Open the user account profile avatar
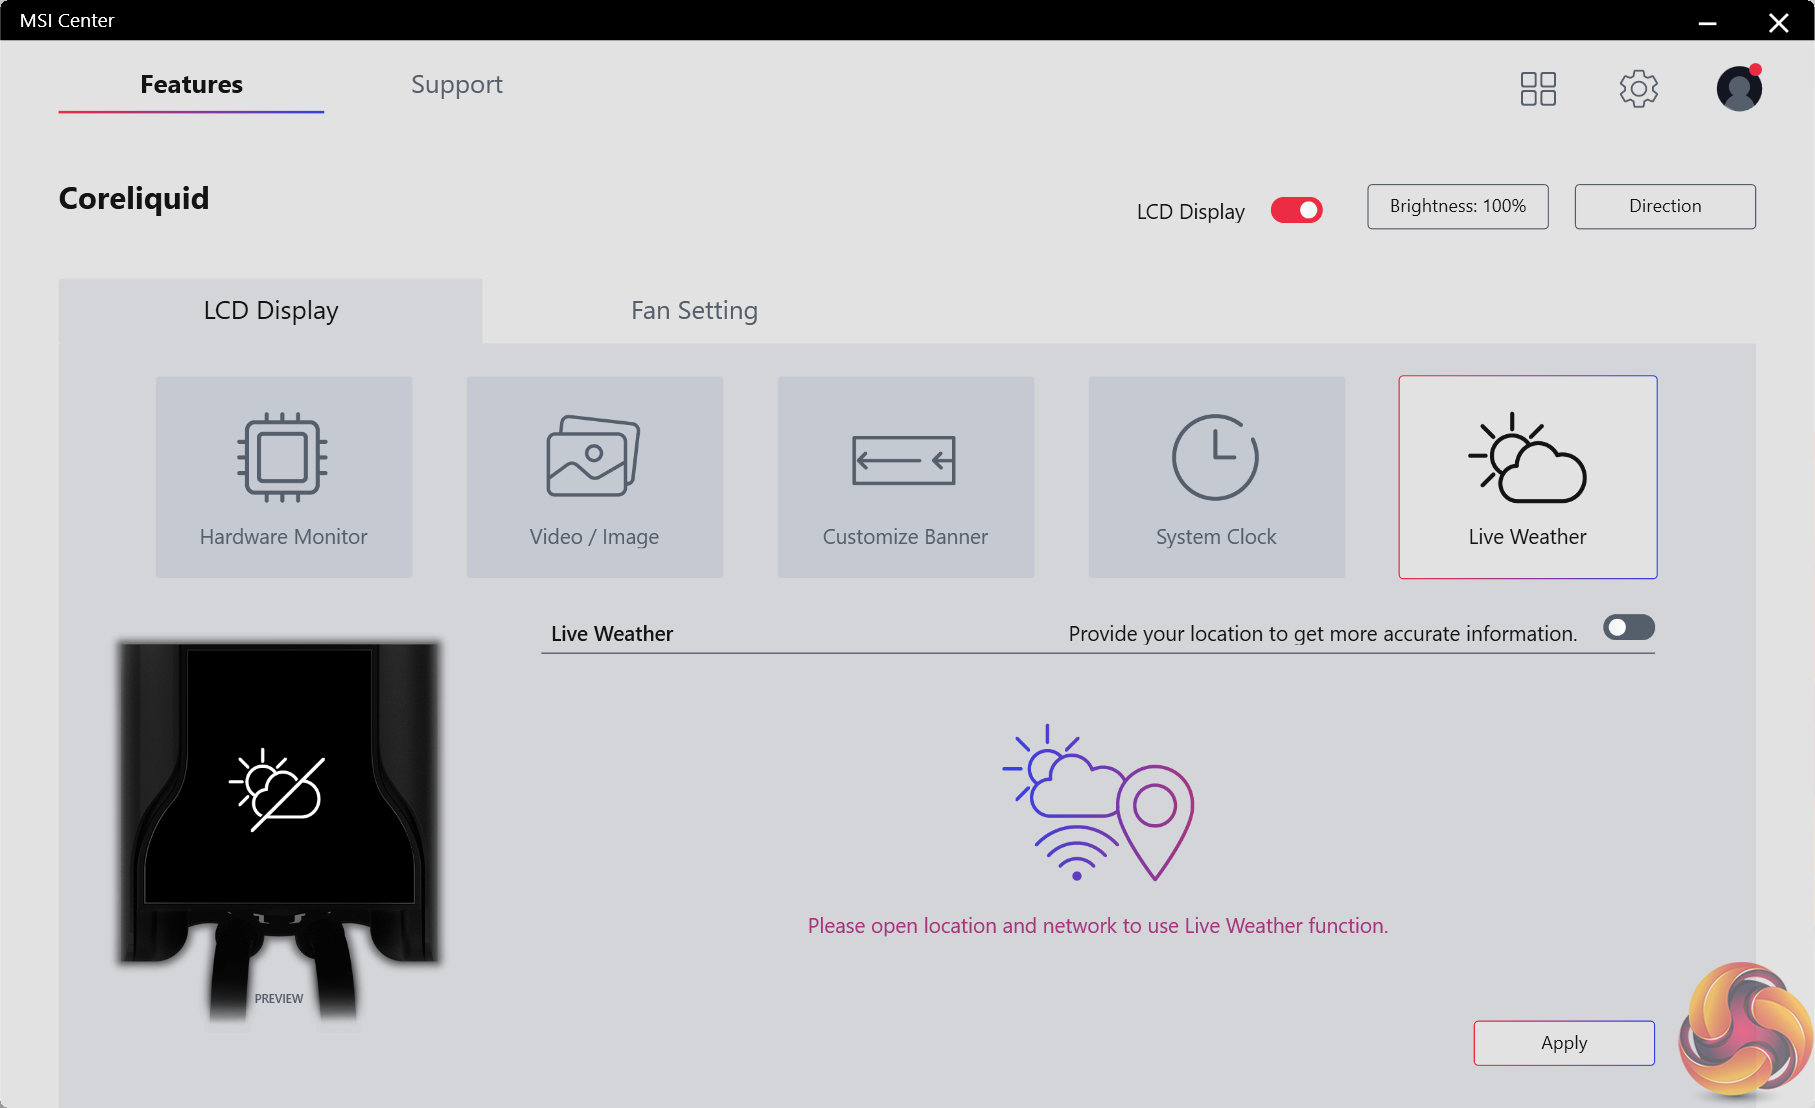The width and height of the screenshot is (1815, 1108). tap(1740, 88)
